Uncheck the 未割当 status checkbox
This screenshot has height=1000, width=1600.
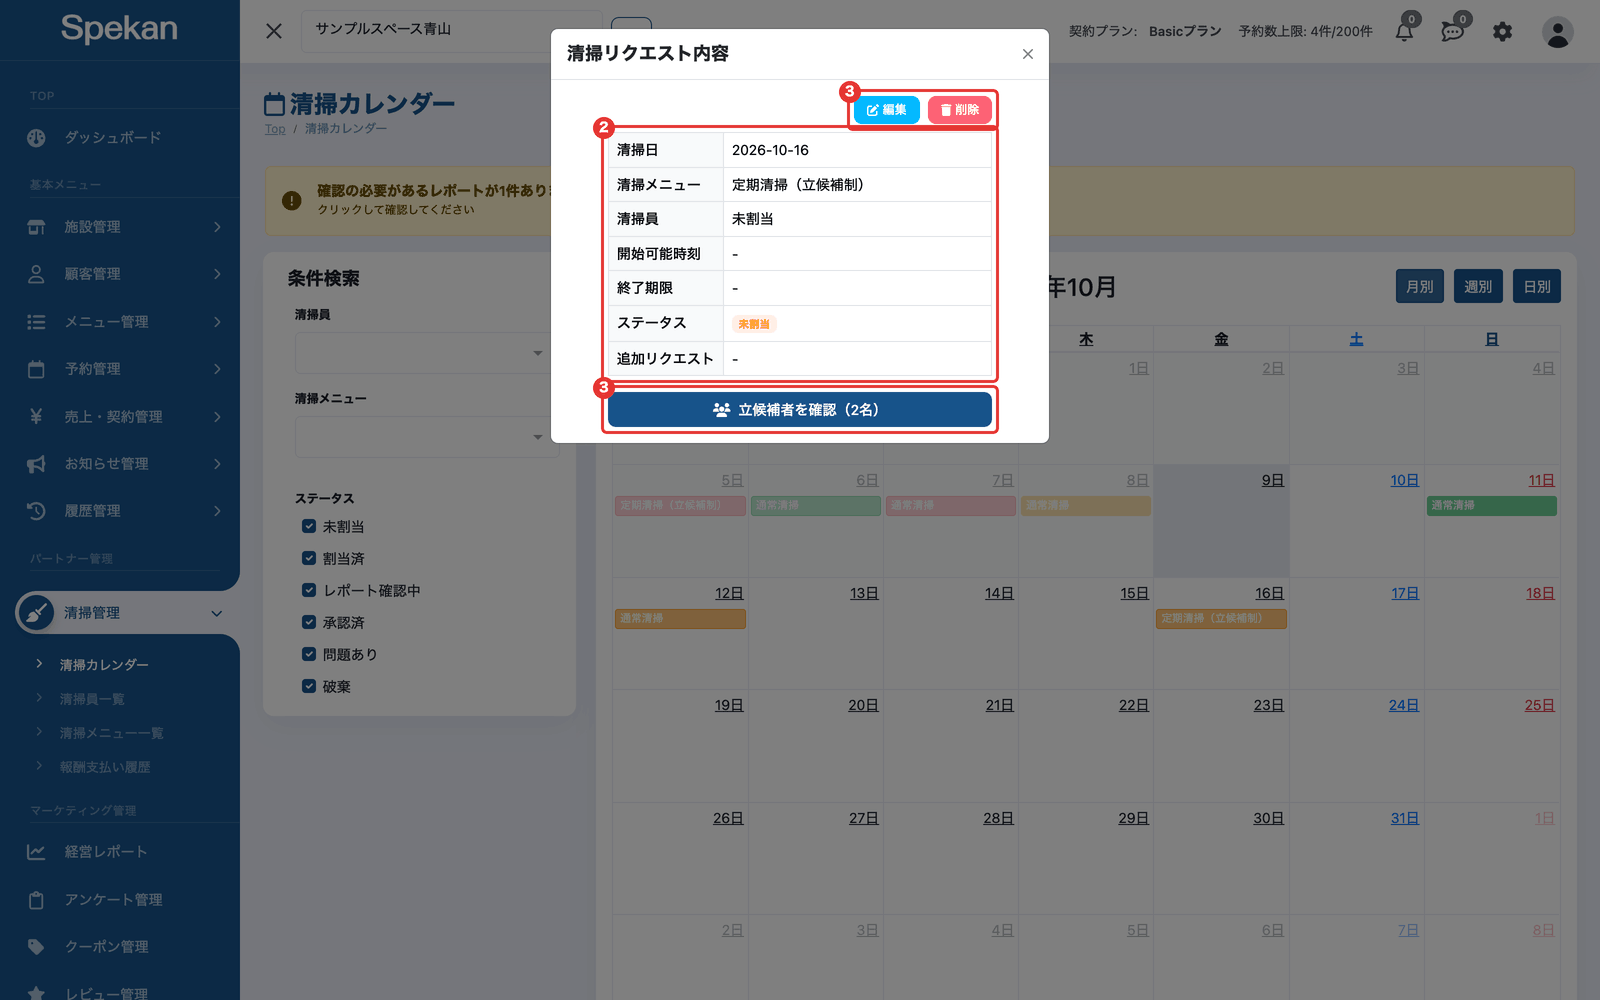pos(309,526)
